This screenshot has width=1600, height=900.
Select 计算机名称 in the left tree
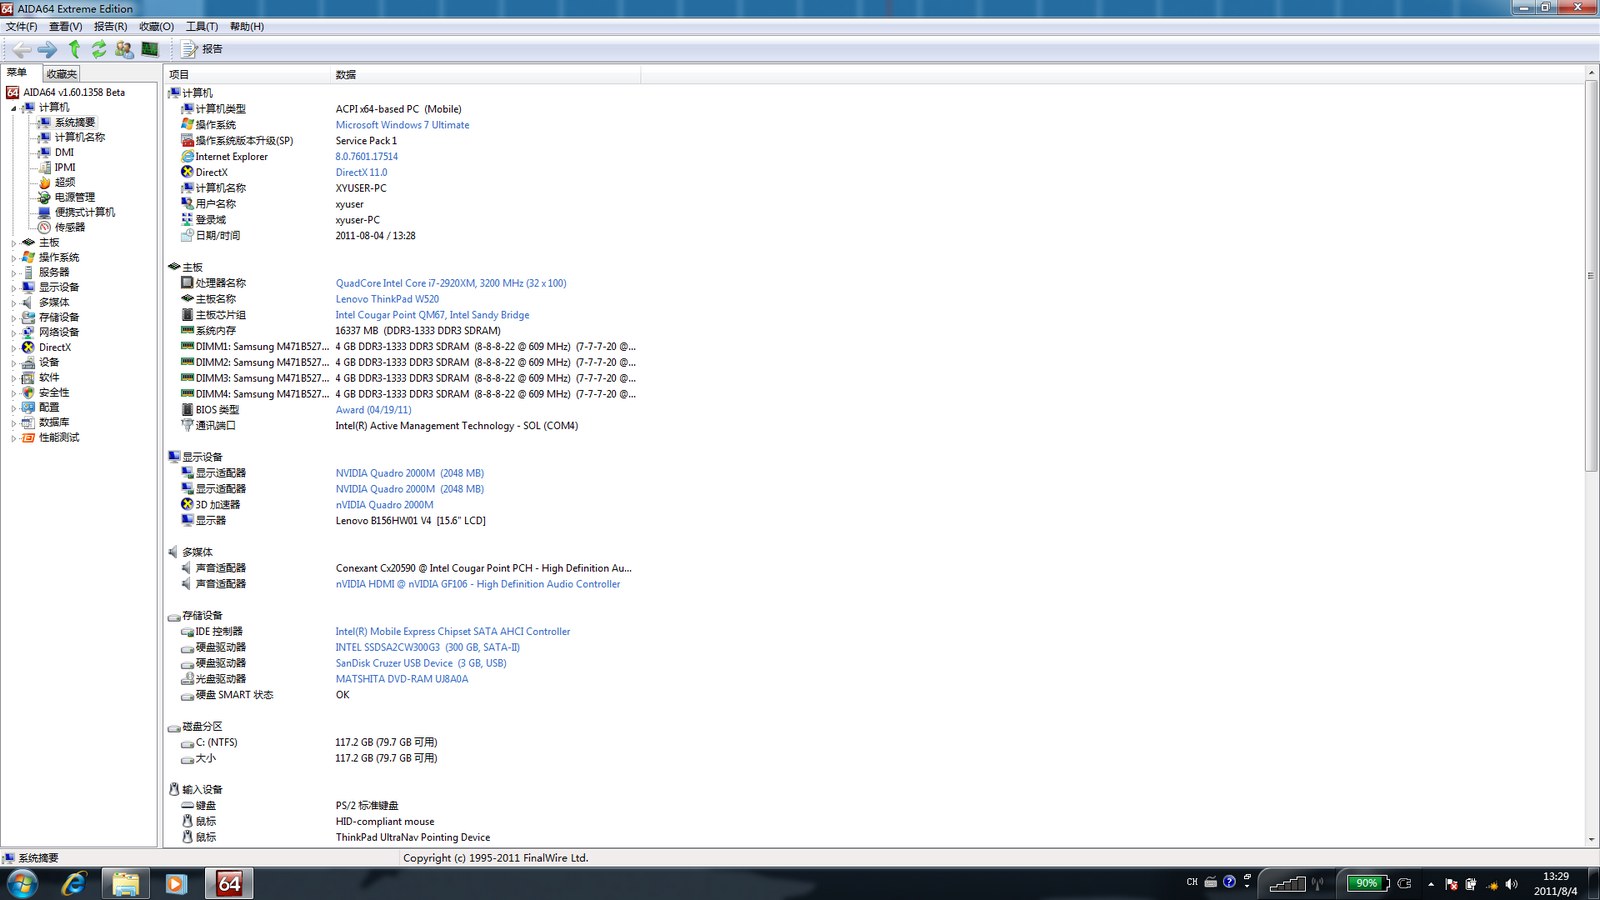[79, 137]
